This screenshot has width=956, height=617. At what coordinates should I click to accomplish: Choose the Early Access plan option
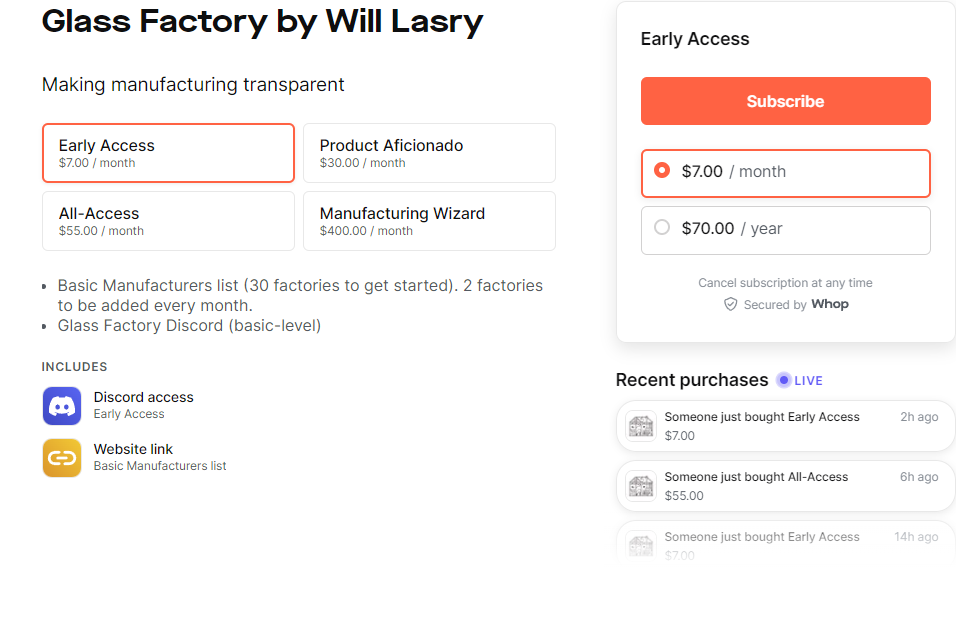(167, 152)
